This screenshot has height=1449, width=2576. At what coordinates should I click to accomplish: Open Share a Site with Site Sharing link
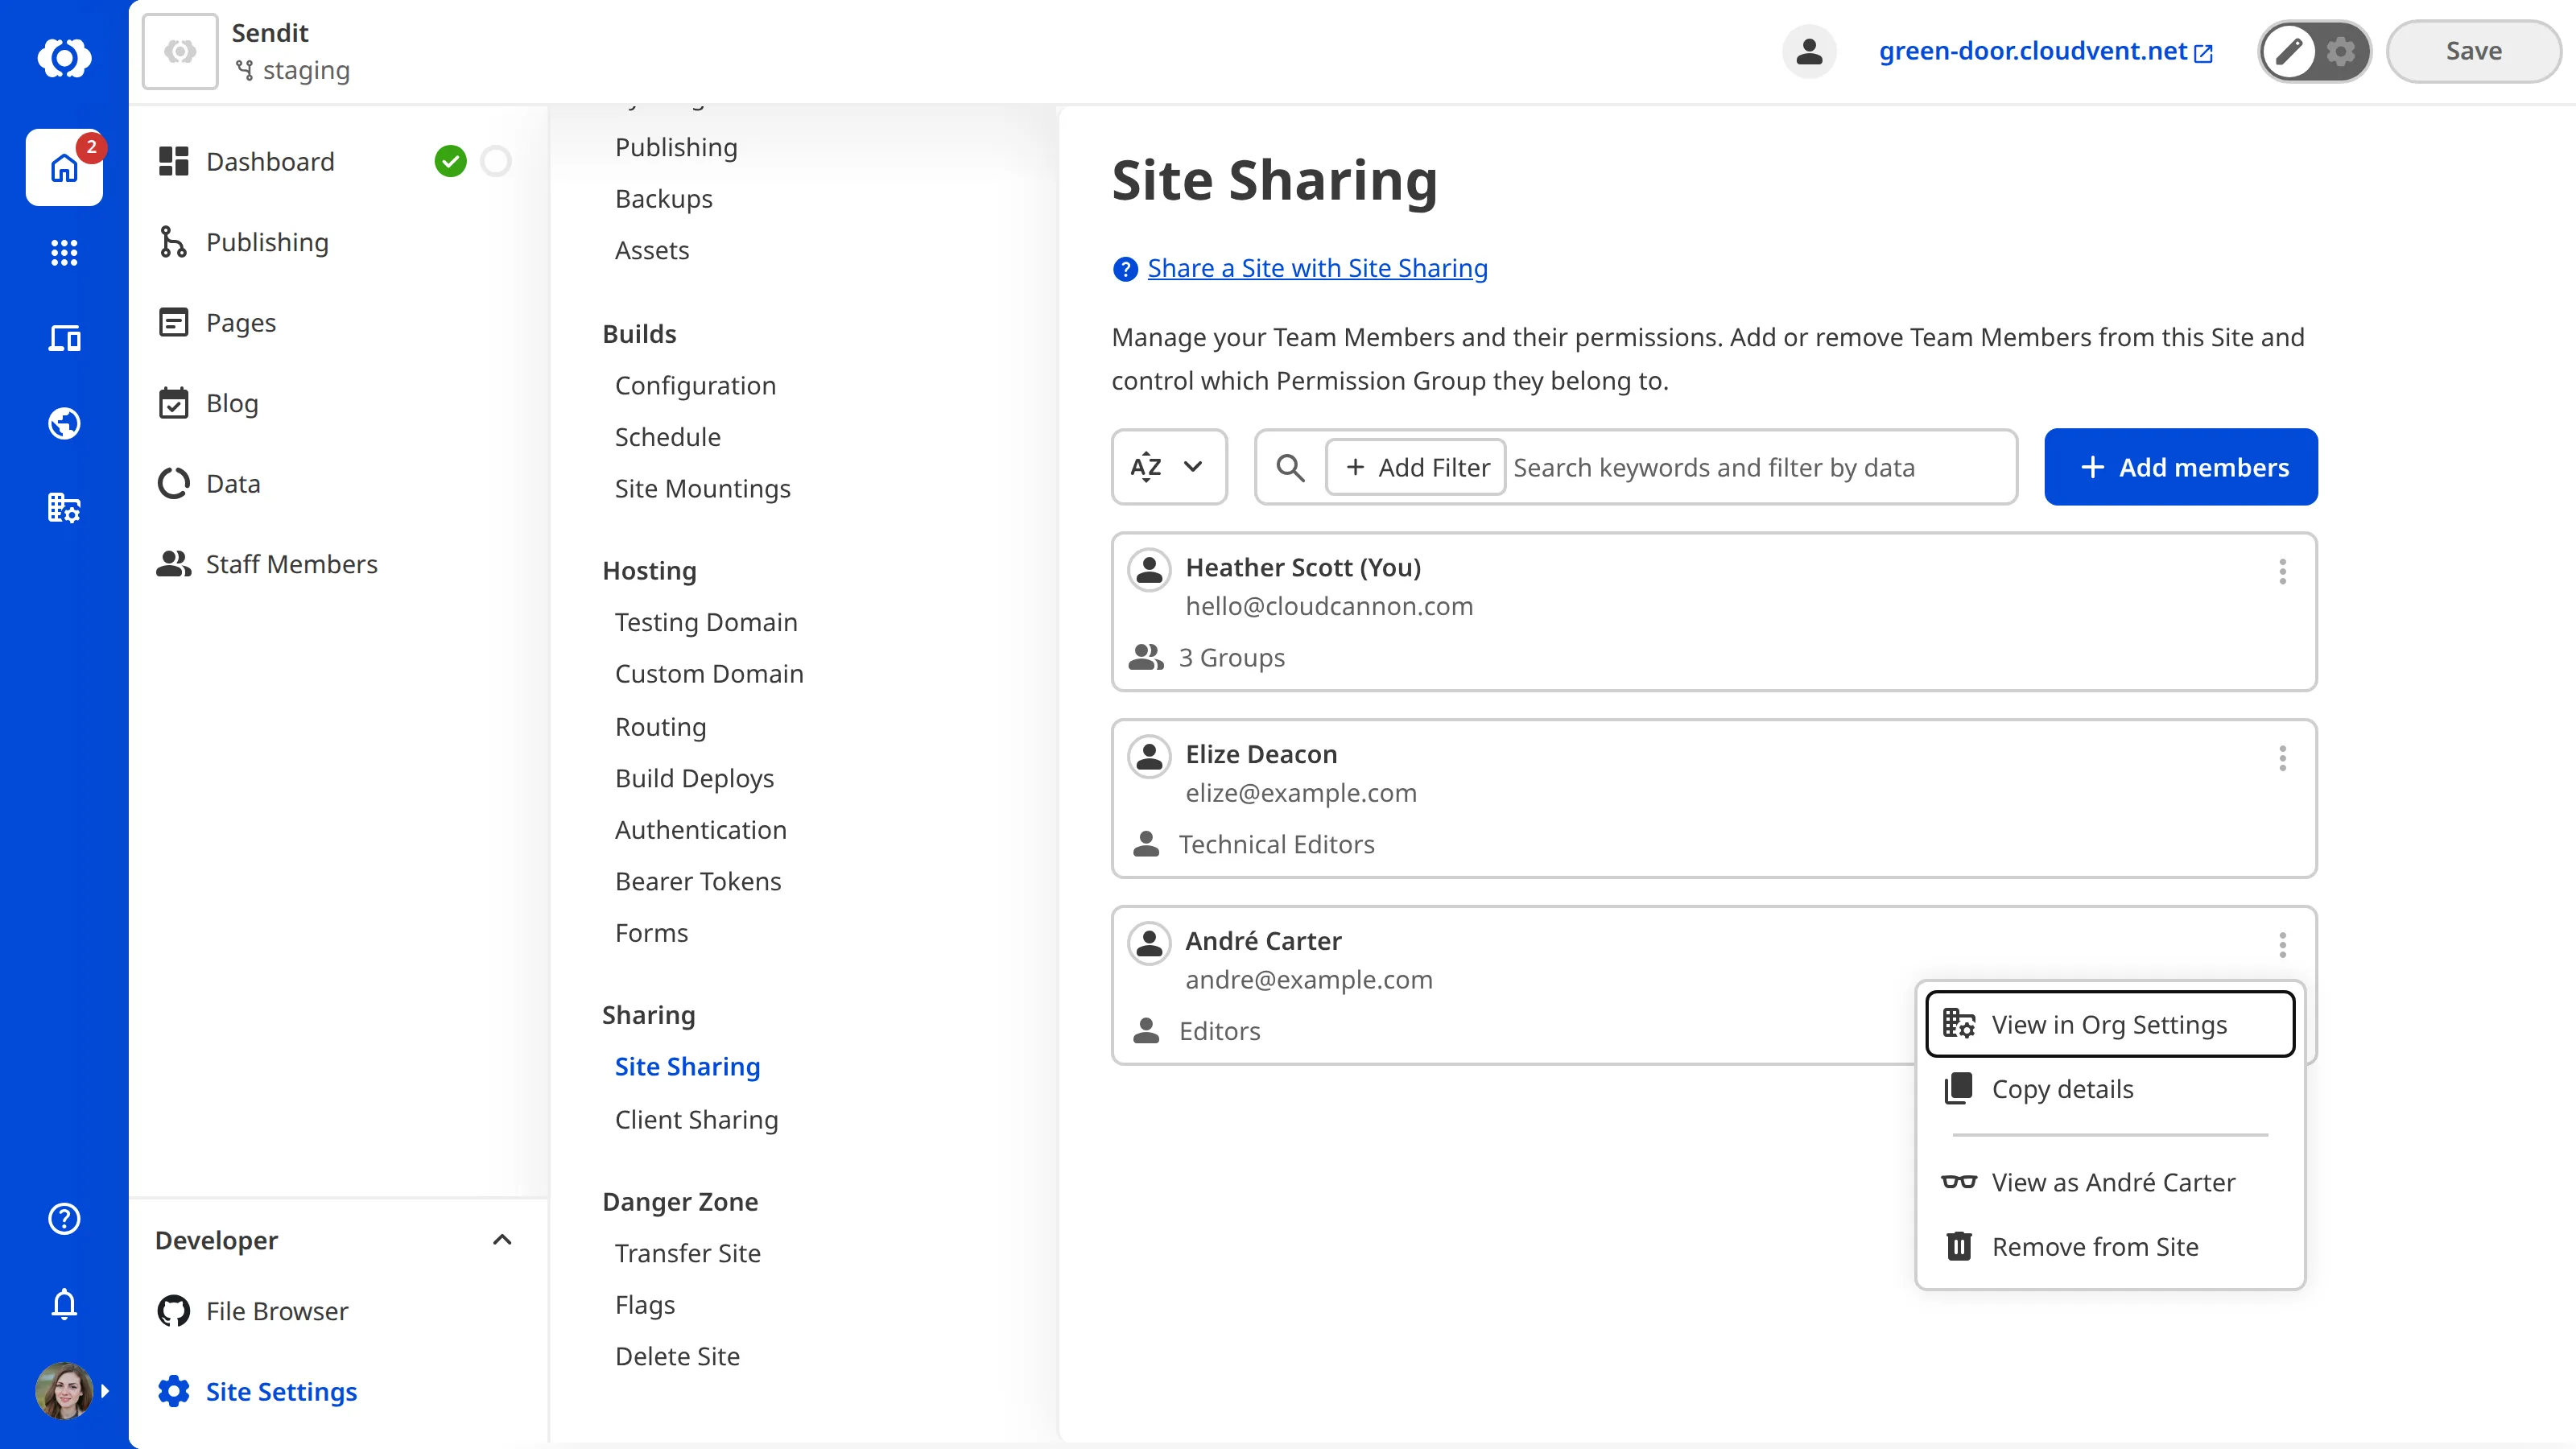click(1317, 268)
